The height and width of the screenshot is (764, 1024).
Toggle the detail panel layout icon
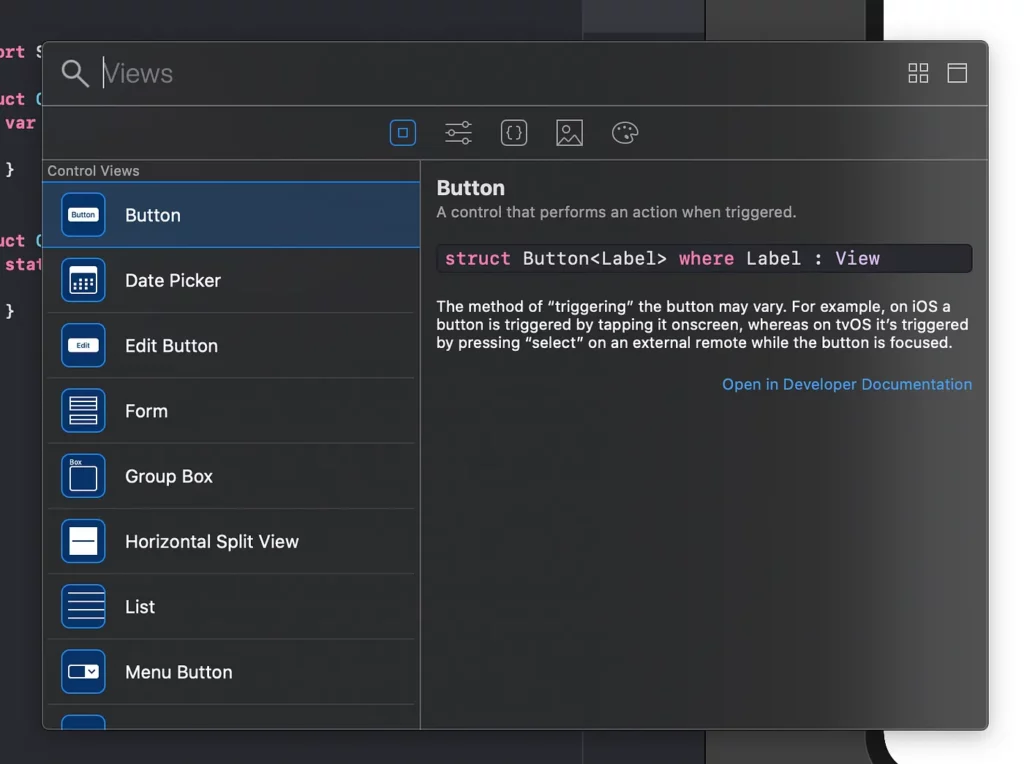click(957, 73)
